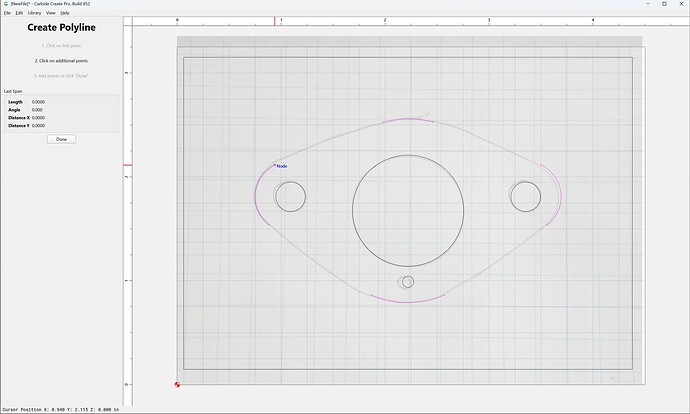This screenshot has width=690, height=414.
Task: Click the top pink arc segment
Action: [x=408, y=119]
